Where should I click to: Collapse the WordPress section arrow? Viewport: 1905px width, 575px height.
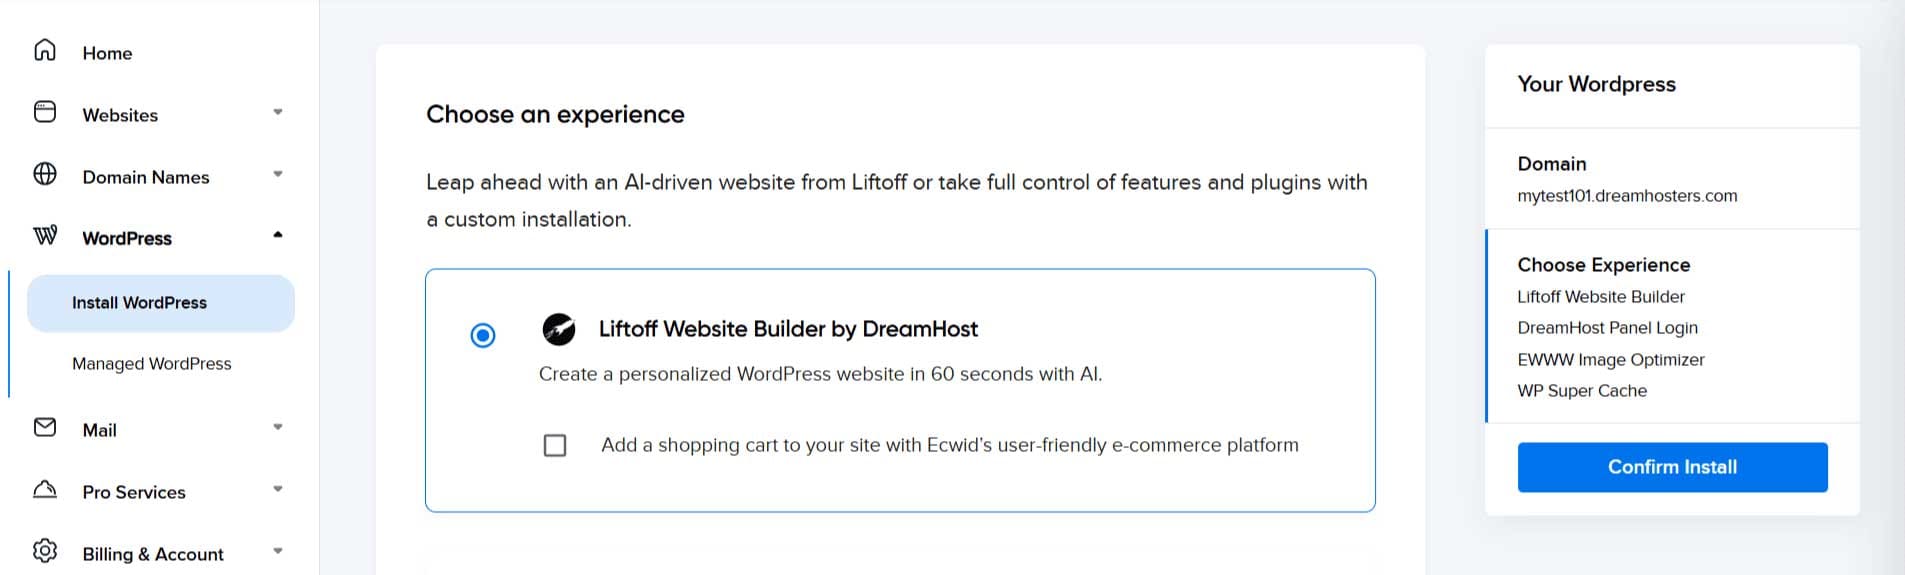coord(278,235)
